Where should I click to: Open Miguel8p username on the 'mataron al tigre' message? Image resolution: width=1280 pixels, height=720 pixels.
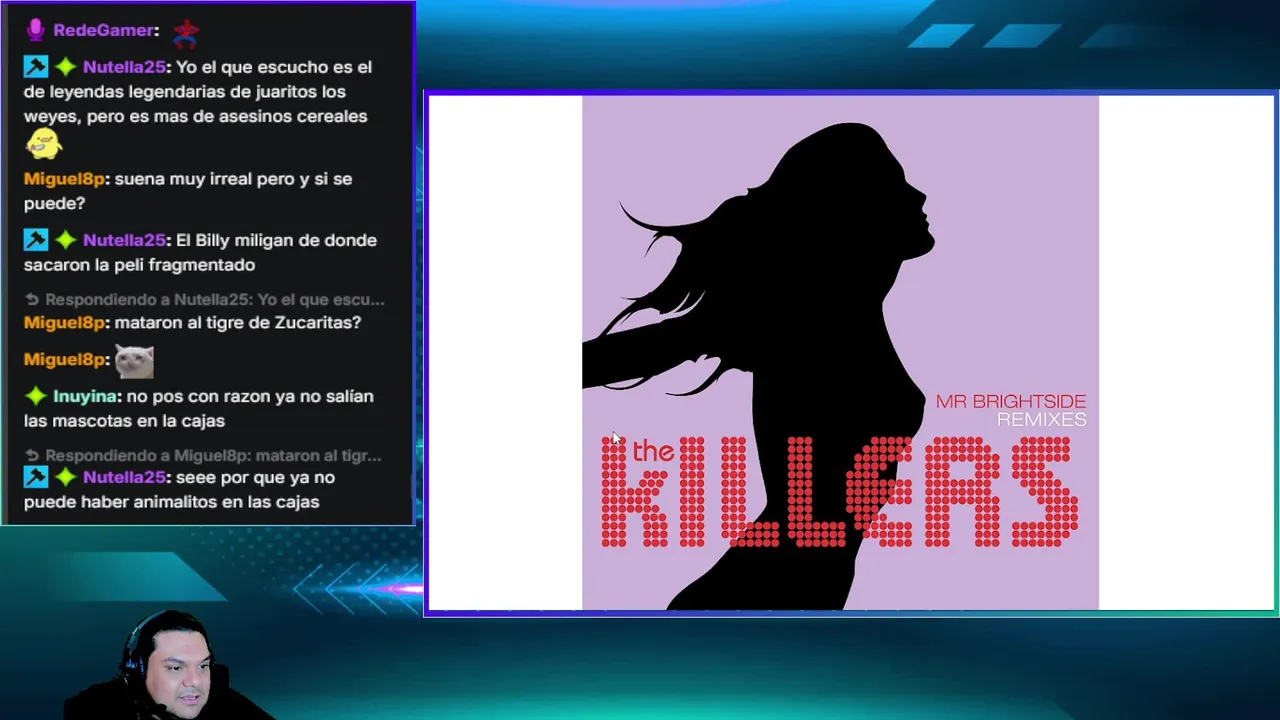coord(64,322)
